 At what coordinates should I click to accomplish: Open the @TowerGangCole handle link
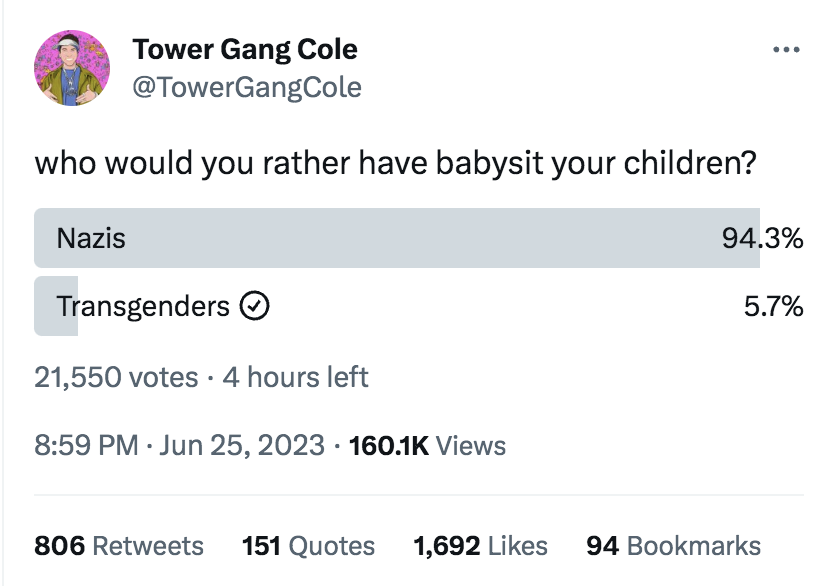click(x=246, y=88)
